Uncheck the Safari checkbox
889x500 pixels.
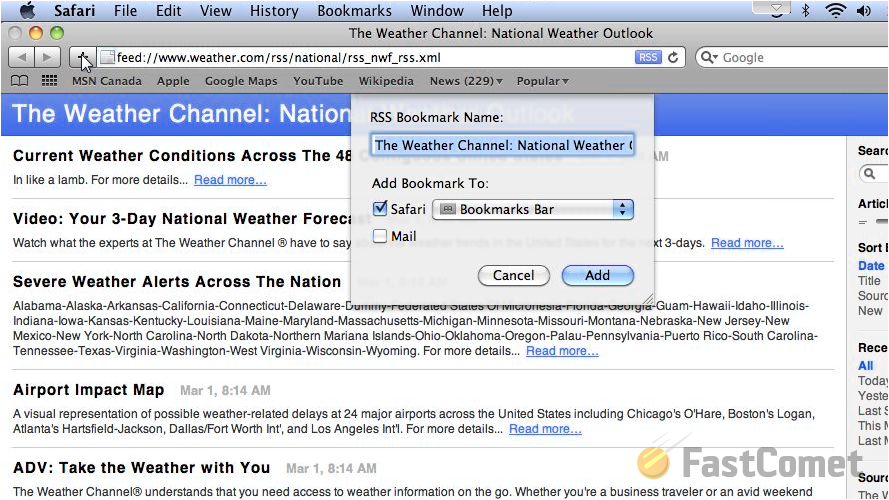pos(380,208)
